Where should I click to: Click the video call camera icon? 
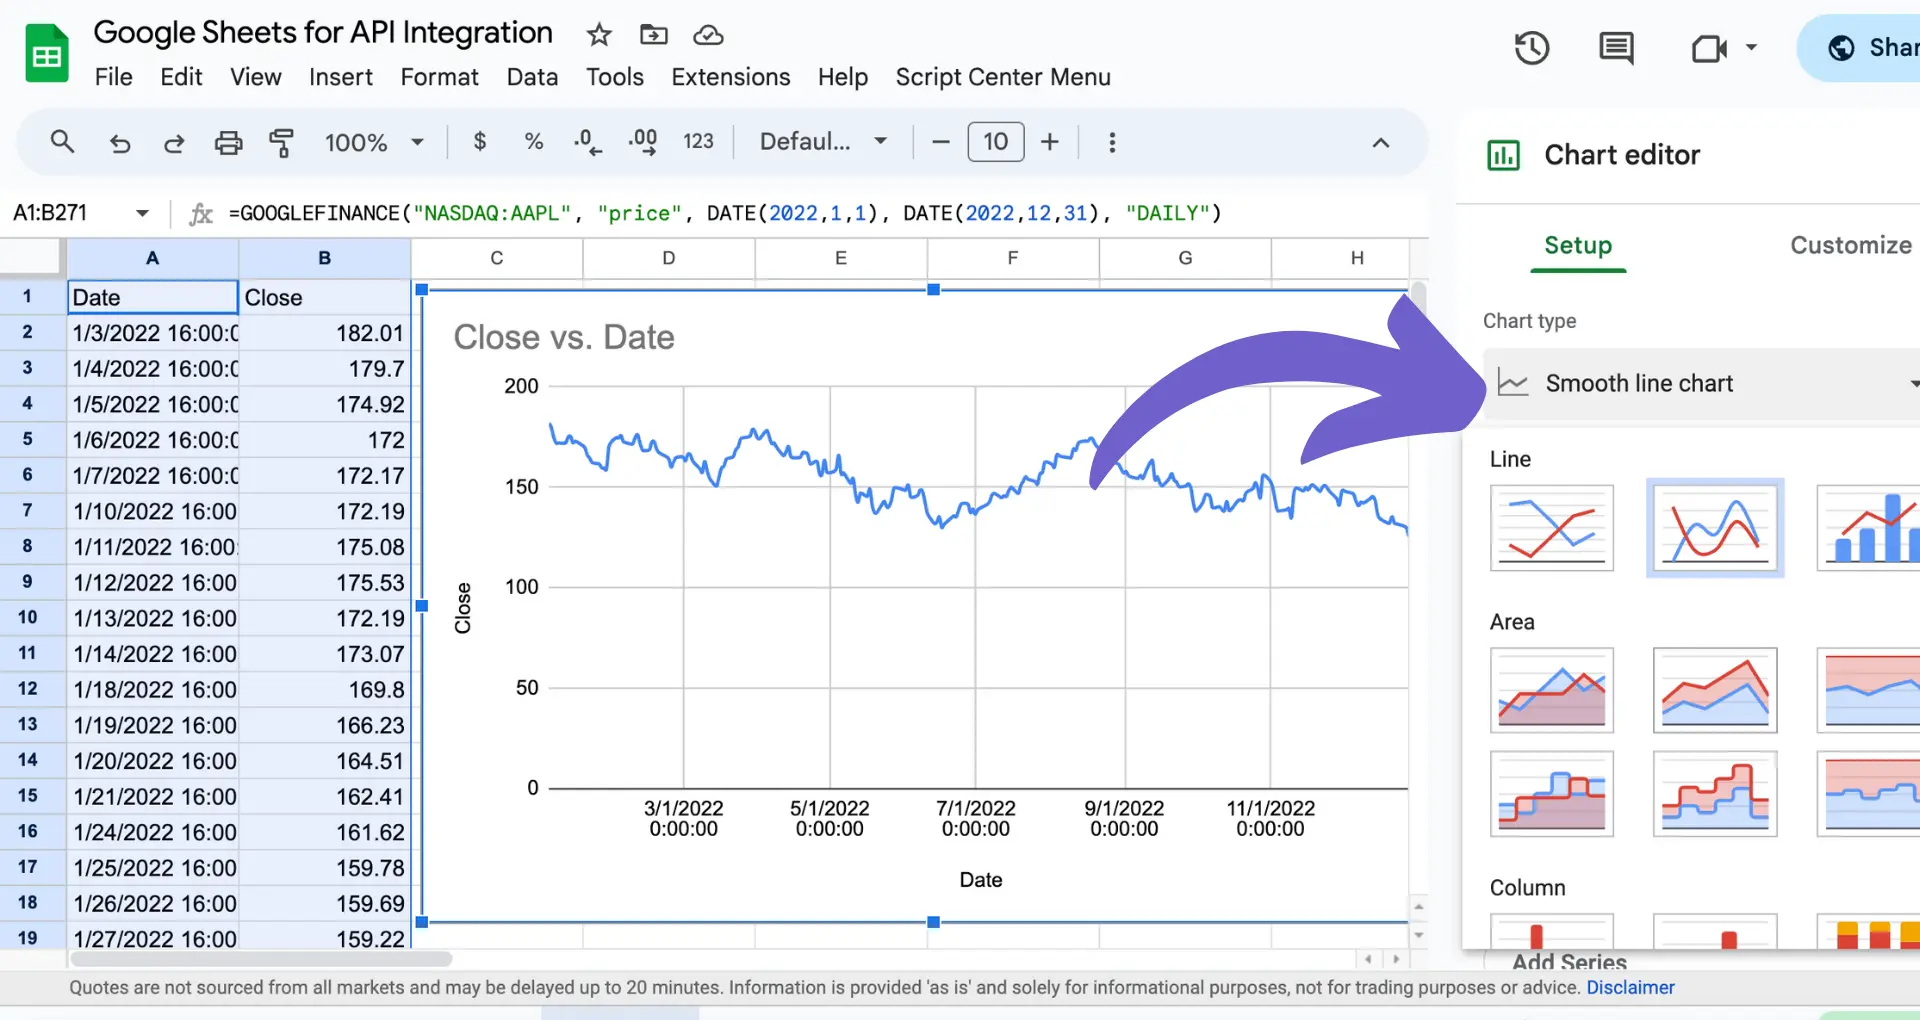[1709, 48]
